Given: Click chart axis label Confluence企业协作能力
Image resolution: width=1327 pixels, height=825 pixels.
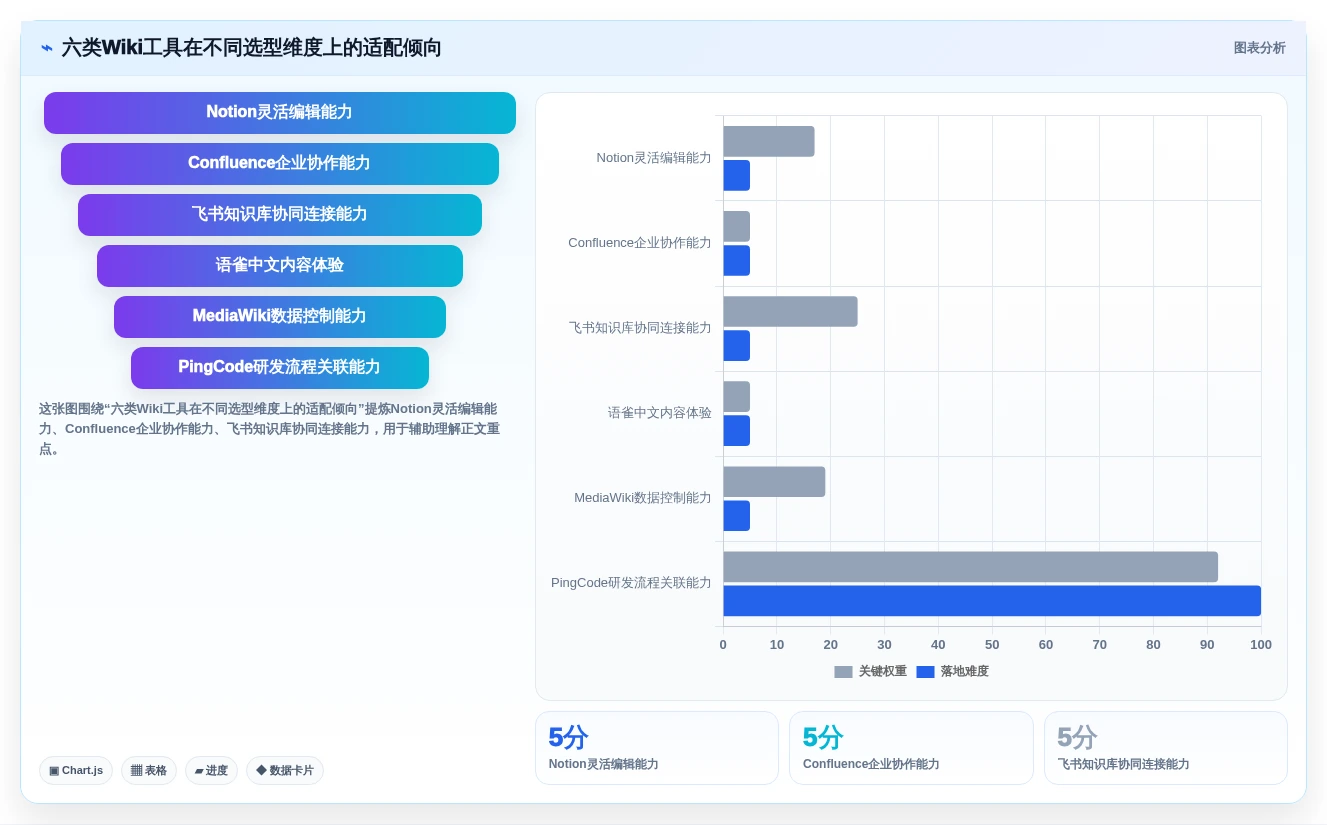Looking at the screenshot, I should click(640, 243).
